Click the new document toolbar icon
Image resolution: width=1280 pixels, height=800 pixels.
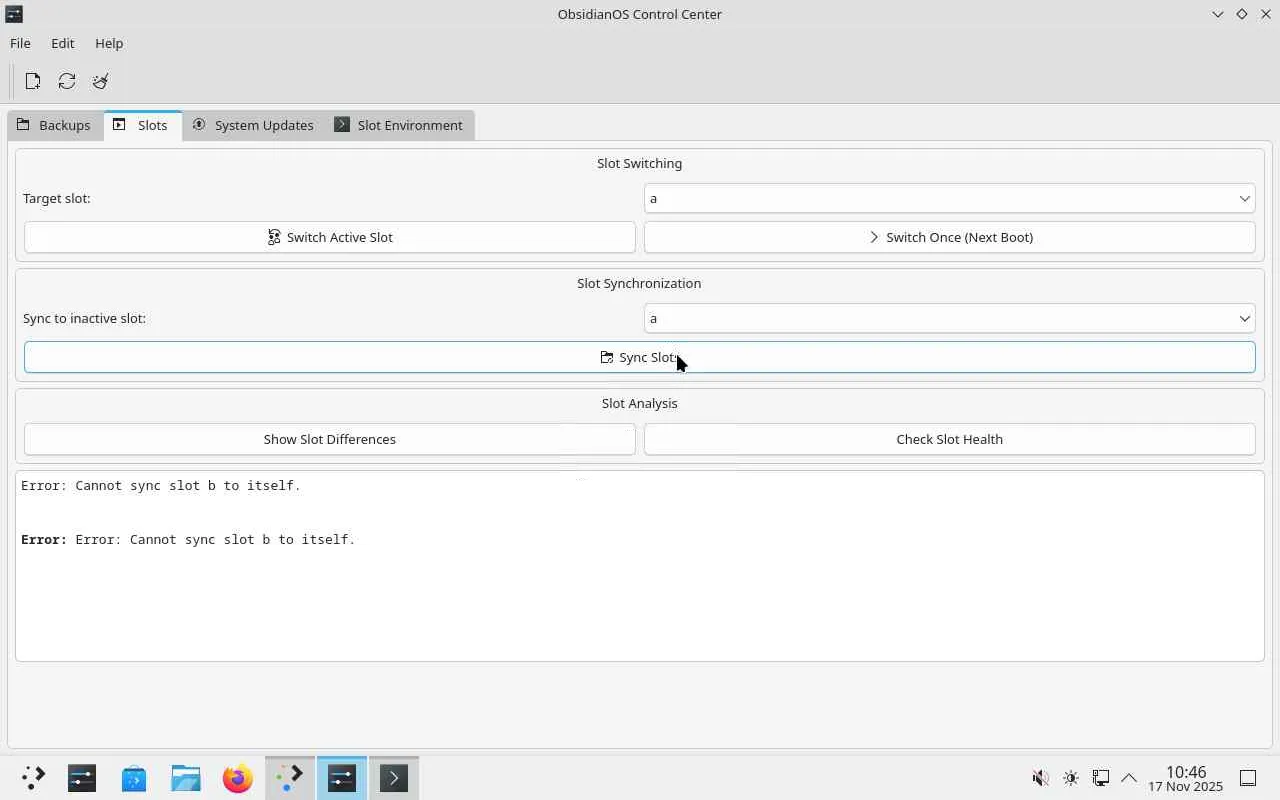pyautogui.click(x=33, y=81)
